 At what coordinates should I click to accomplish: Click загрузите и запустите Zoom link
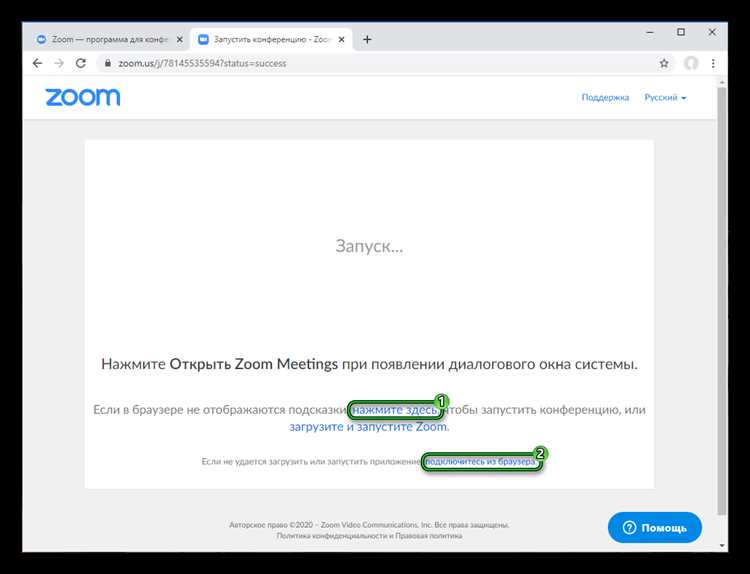[368, 427]
